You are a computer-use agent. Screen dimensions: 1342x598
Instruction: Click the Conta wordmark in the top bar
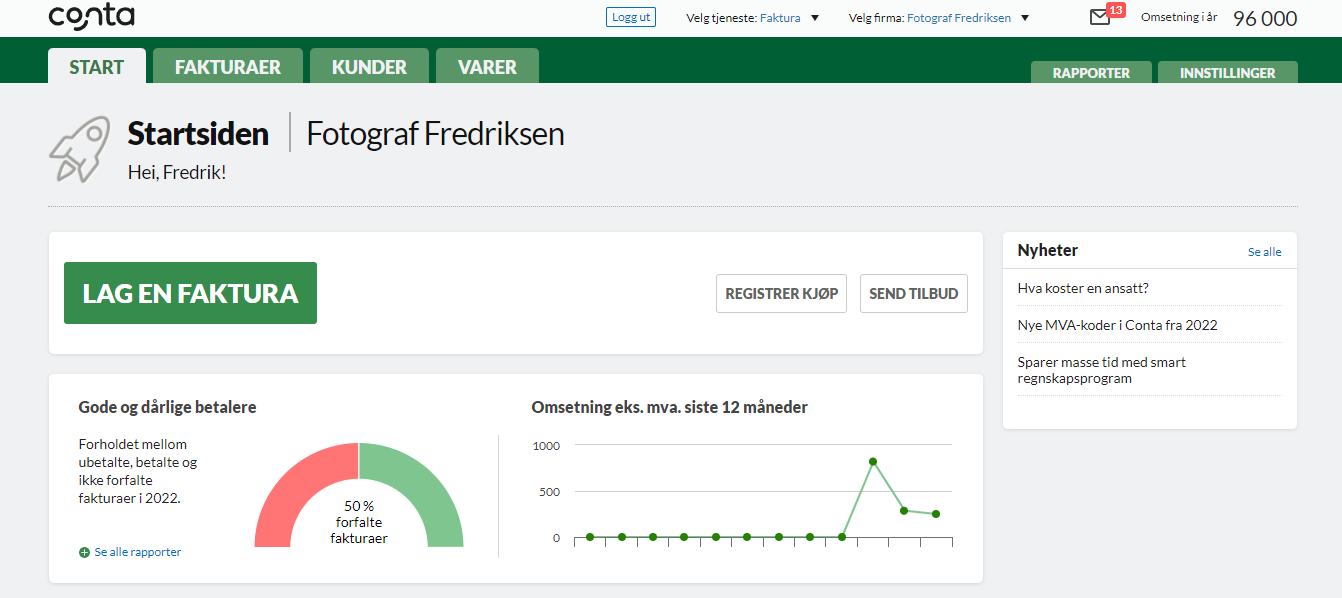(x=91, y=16)
